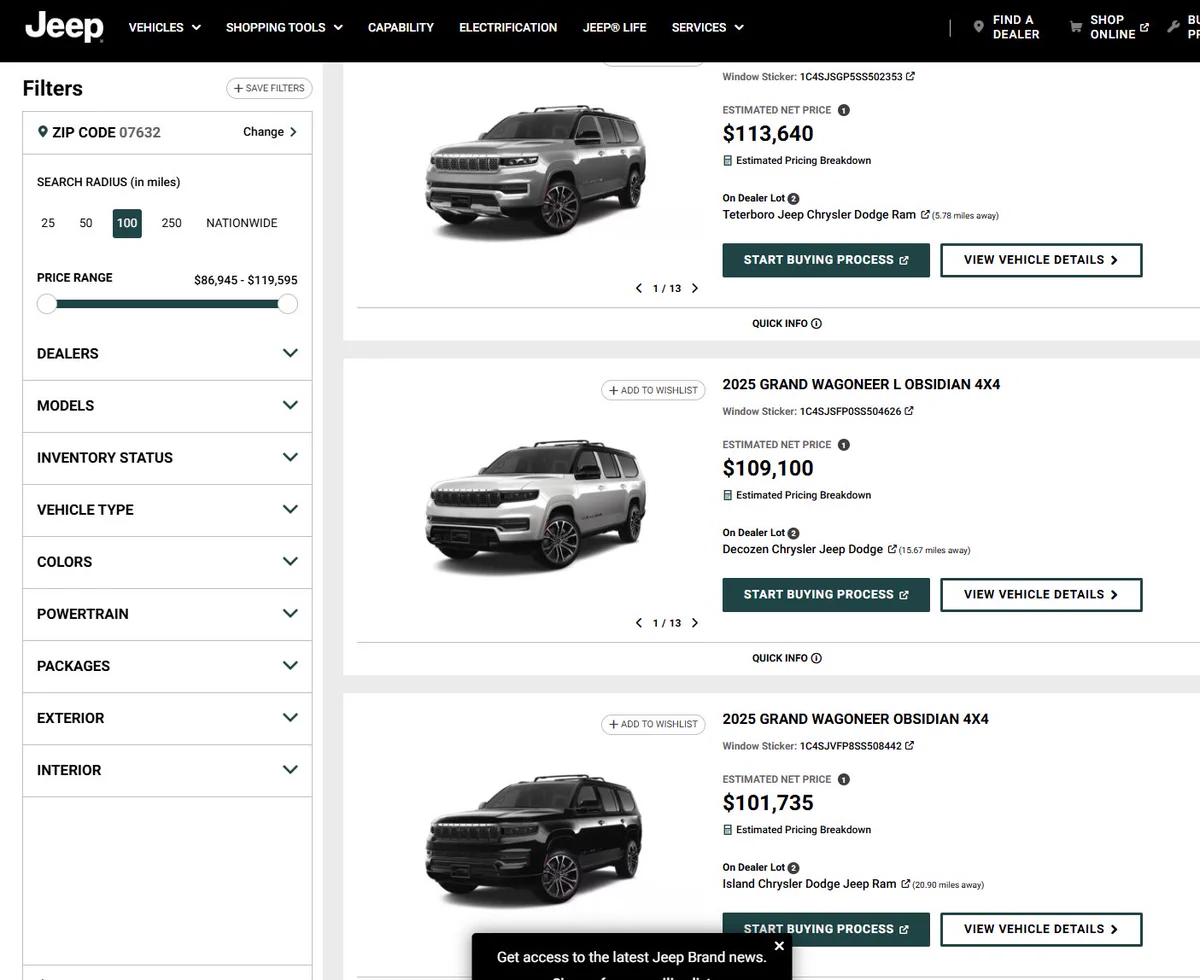This screenshot has height=980, width=1200.
Task: Open the Services menu
Action: tap(708, 27)
